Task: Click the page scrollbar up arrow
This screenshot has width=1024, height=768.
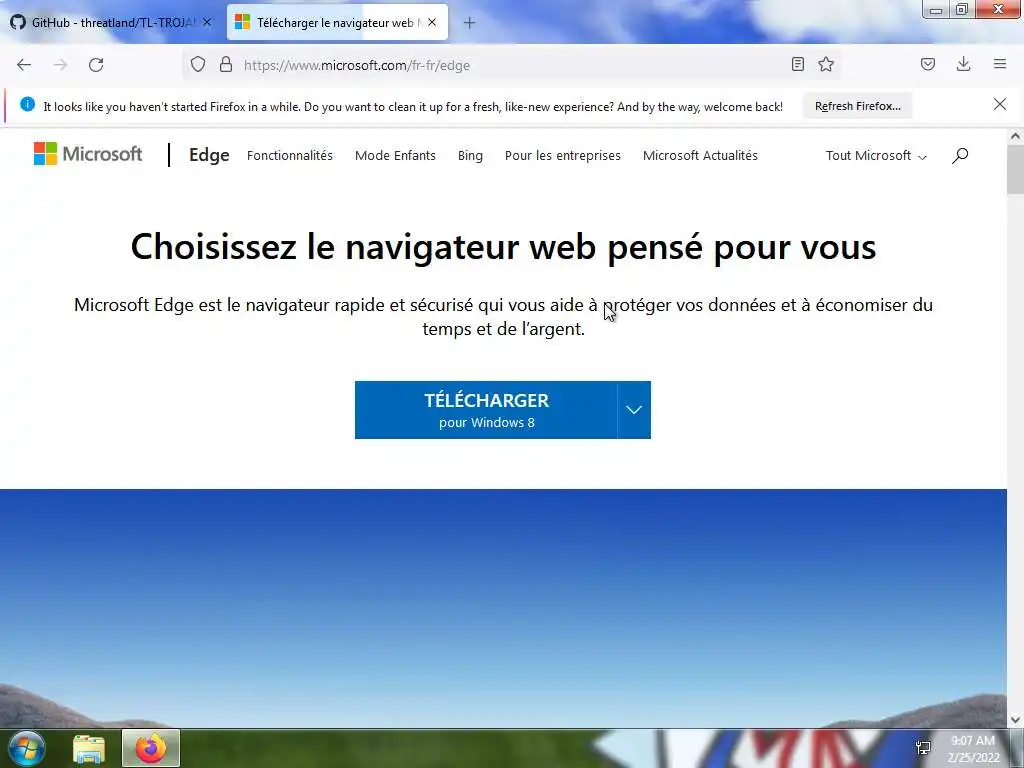Action: pos(1015,136)
